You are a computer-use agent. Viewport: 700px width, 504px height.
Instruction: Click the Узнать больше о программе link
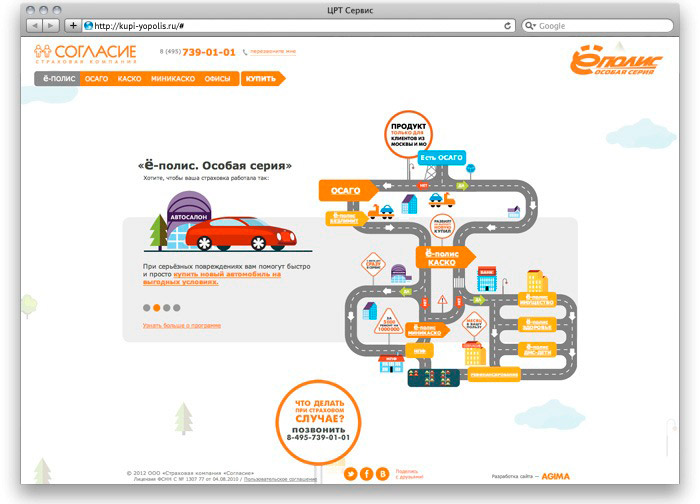[x=182, y=326]
